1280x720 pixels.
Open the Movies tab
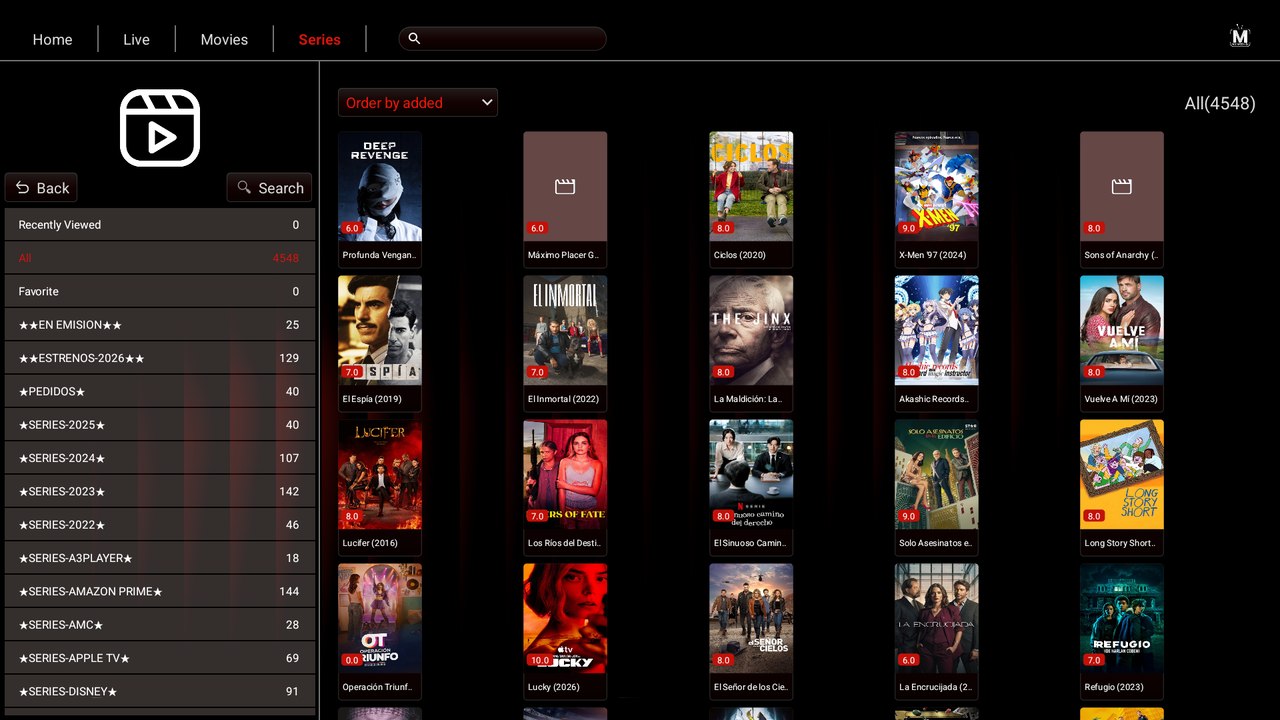(x=224, y=39)
